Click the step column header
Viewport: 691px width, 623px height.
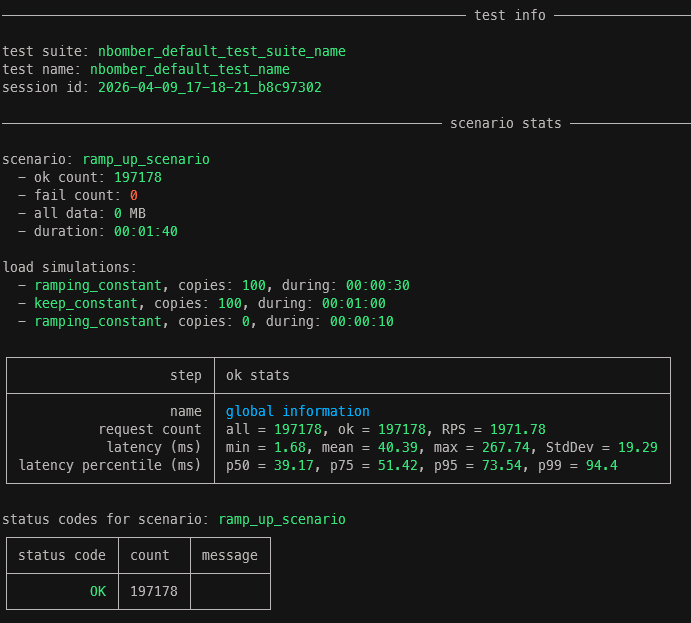185,375
